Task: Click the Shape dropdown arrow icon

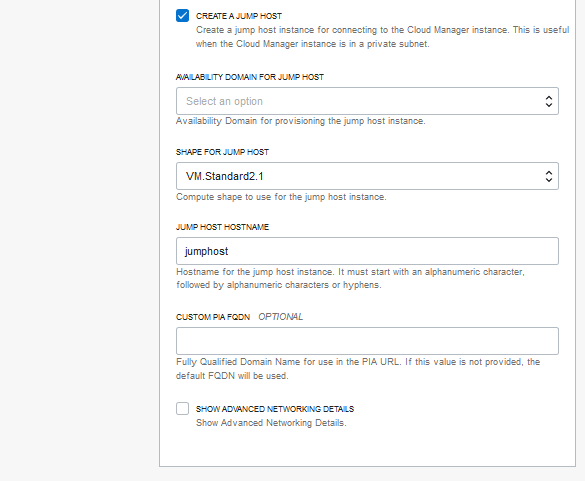Action: [x=548, y=176]
